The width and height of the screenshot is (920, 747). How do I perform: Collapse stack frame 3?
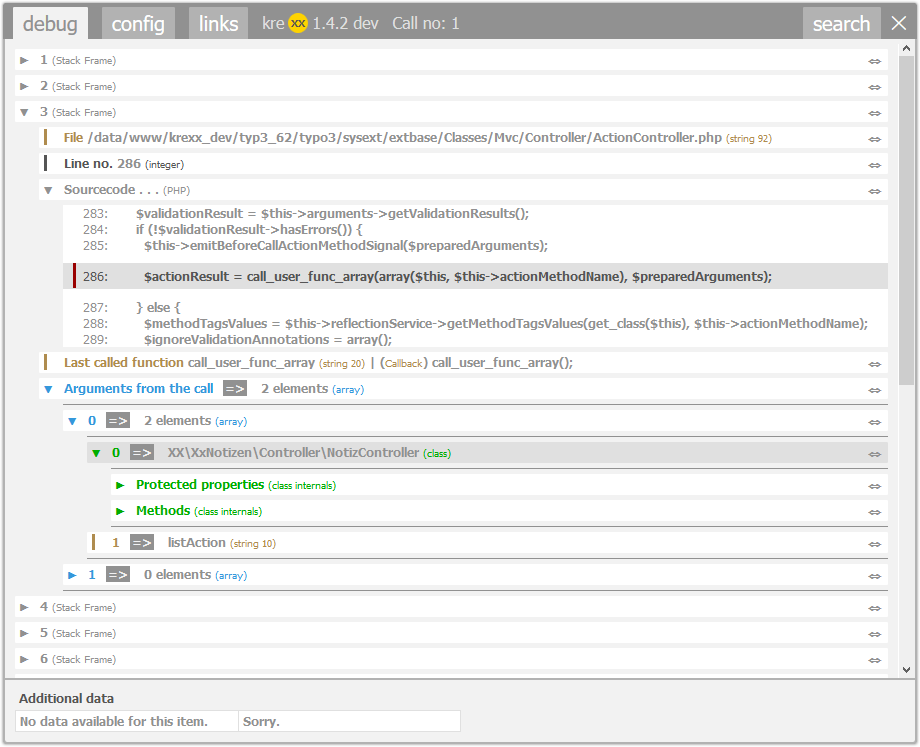[24, 112]
